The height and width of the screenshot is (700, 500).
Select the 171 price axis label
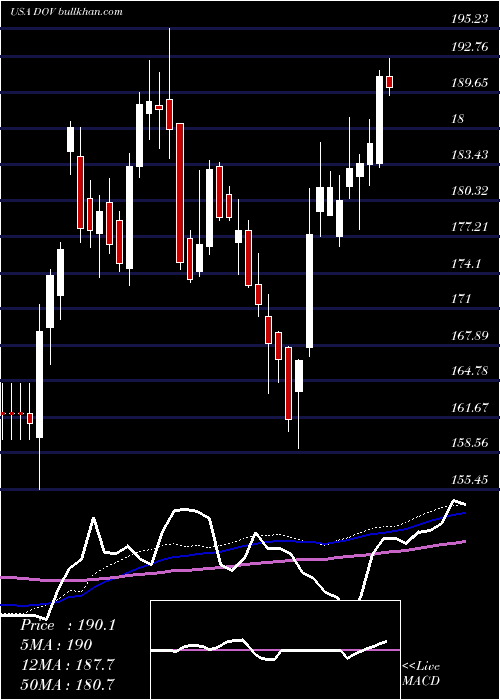coord(461,299)
